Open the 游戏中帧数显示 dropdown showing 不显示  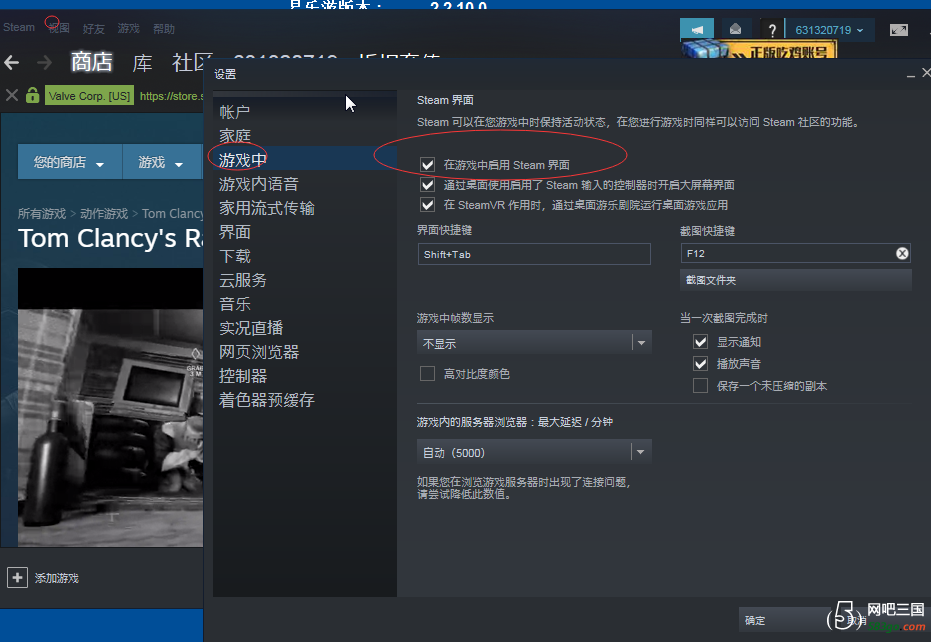[534, 343]
